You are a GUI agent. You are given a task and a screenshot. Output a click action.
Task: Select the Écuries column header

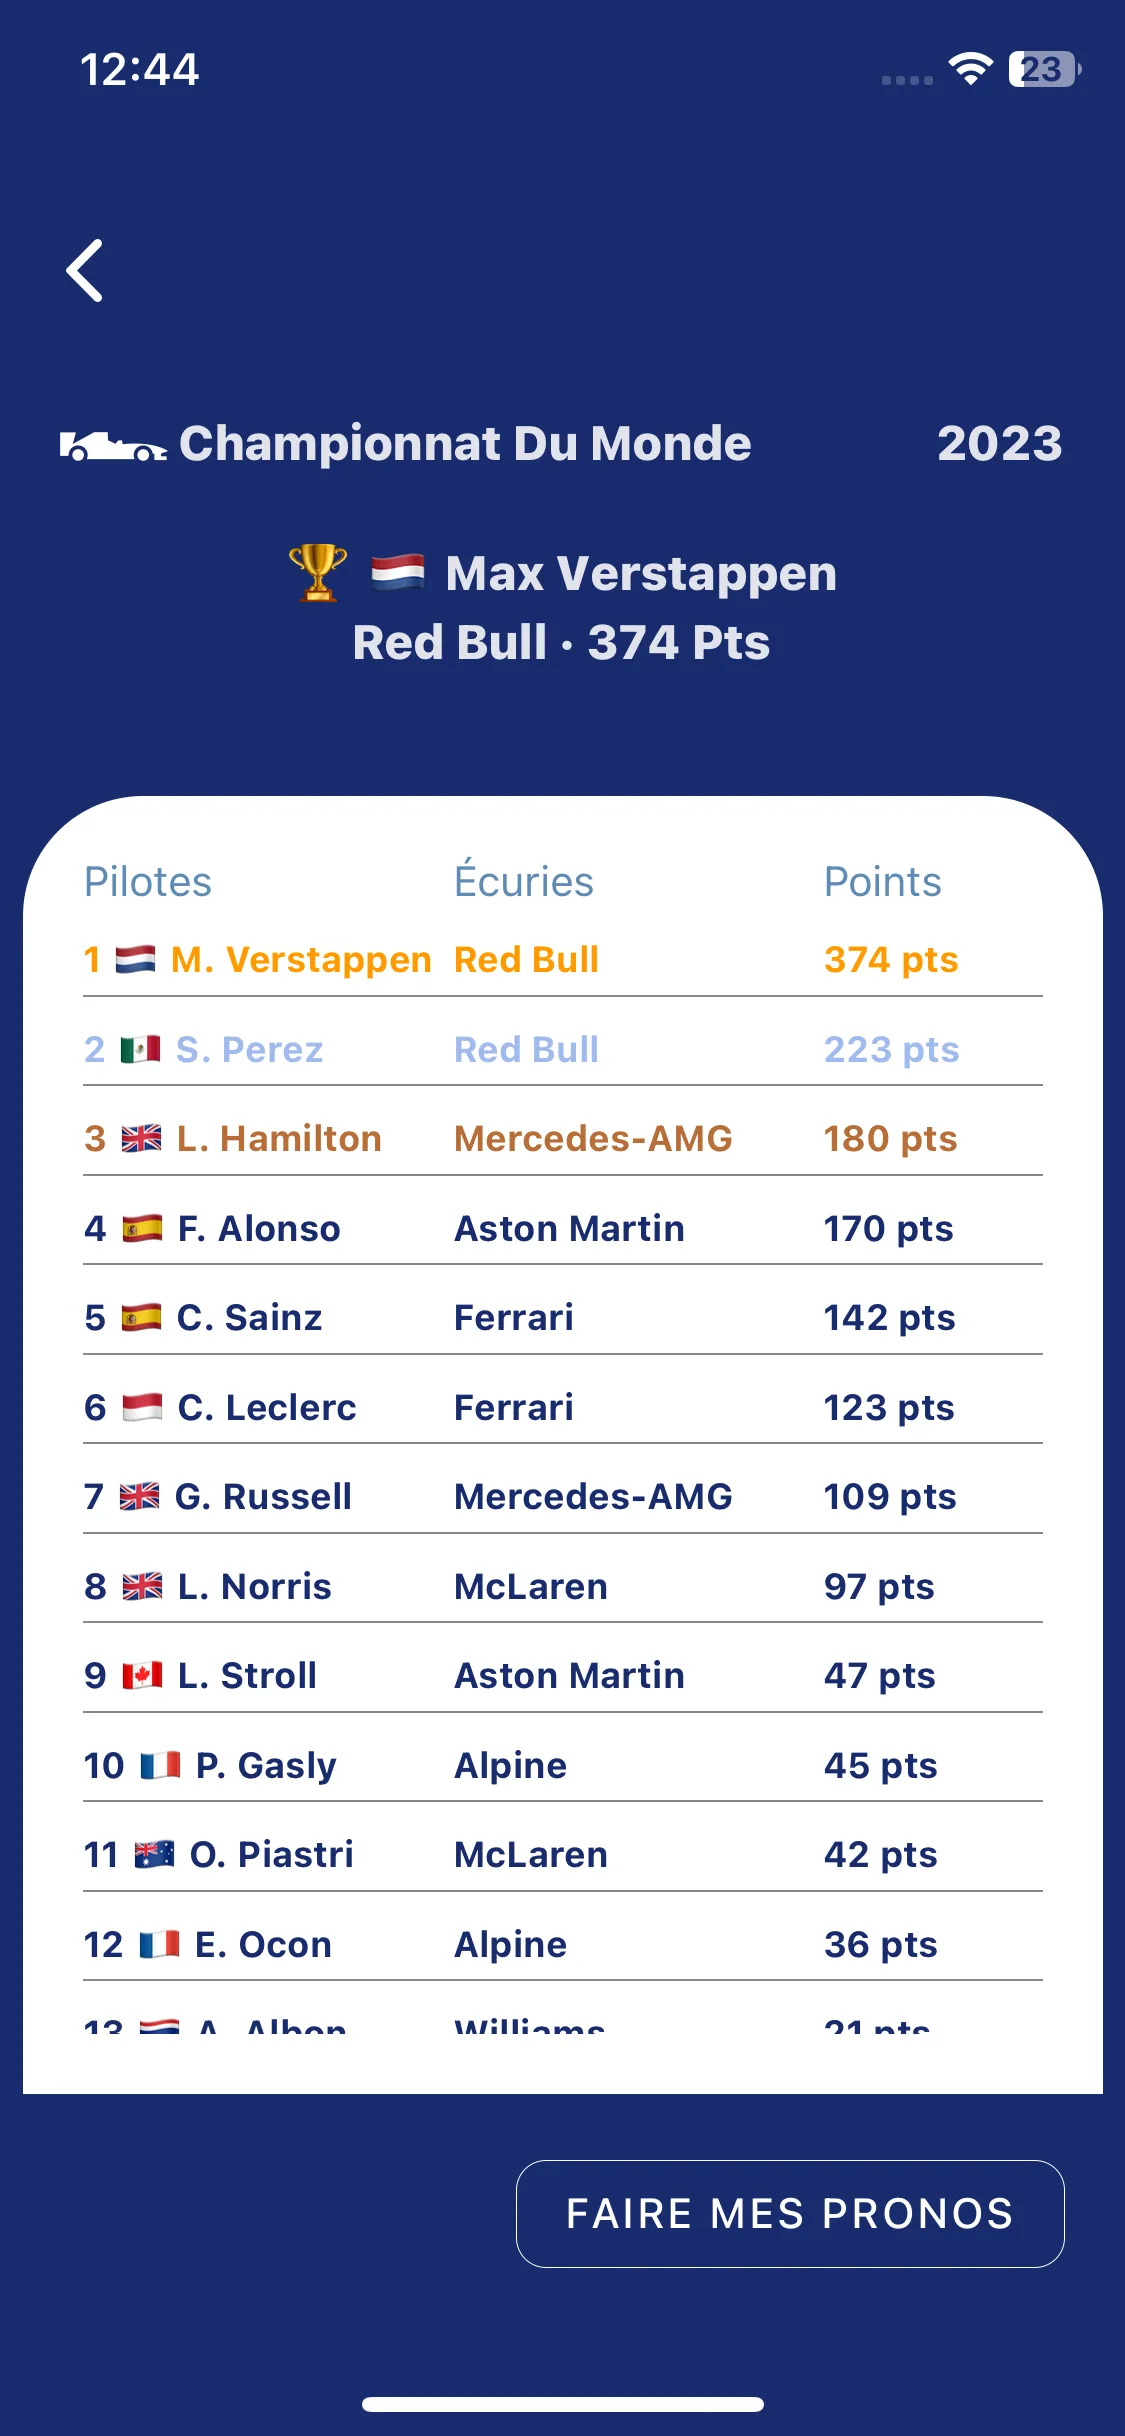click(x=524, y=880)
